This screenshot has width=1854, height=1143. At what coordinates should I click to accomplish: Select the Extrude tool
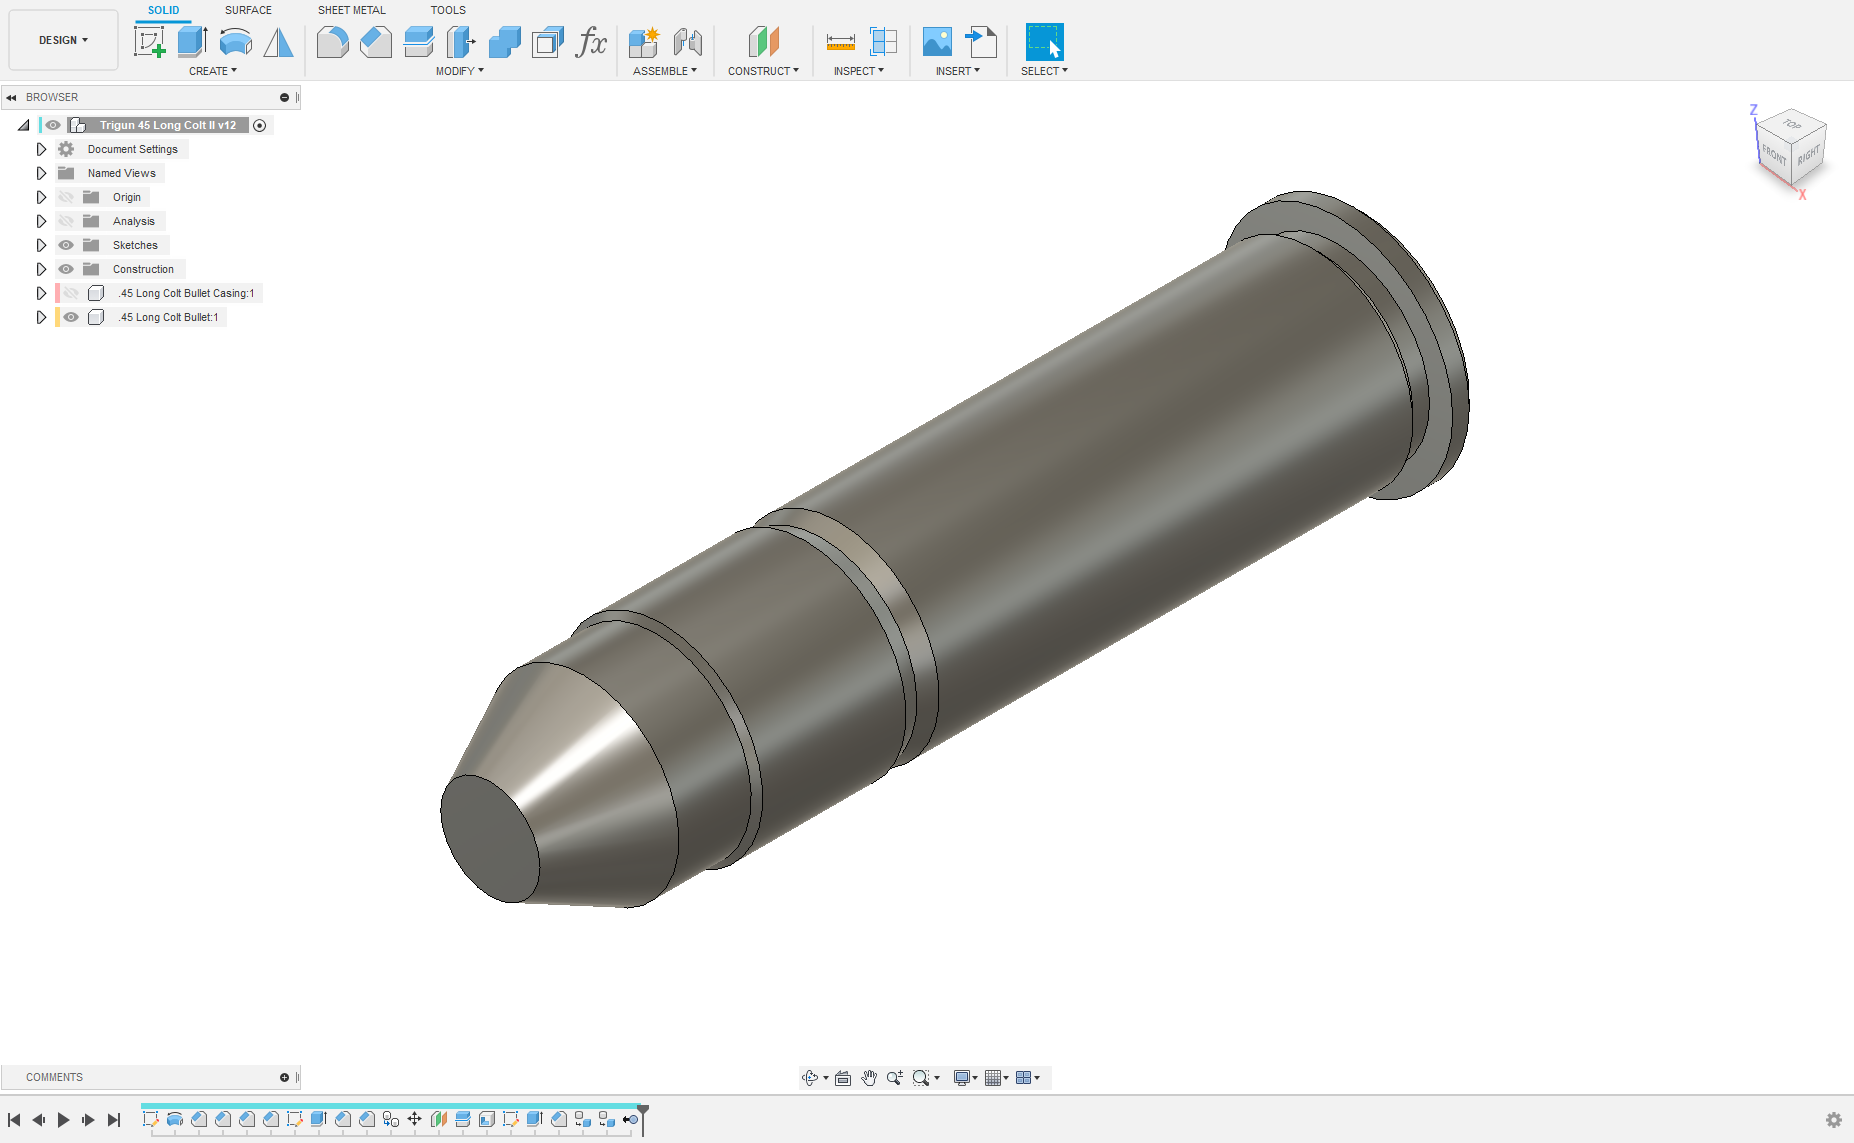pos(192,42)
